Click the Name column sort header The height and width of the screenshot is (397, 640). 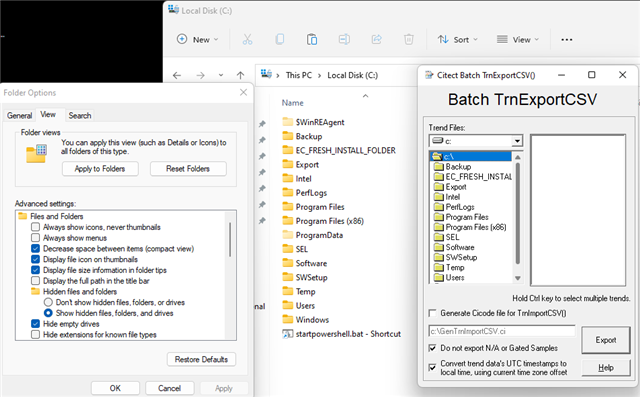point(293,103)
